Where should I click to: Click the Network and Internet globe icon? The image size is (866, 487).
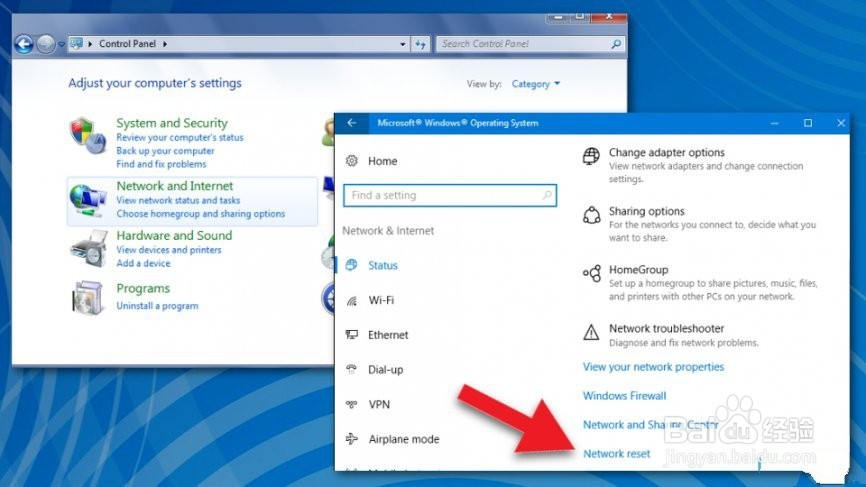88,200
